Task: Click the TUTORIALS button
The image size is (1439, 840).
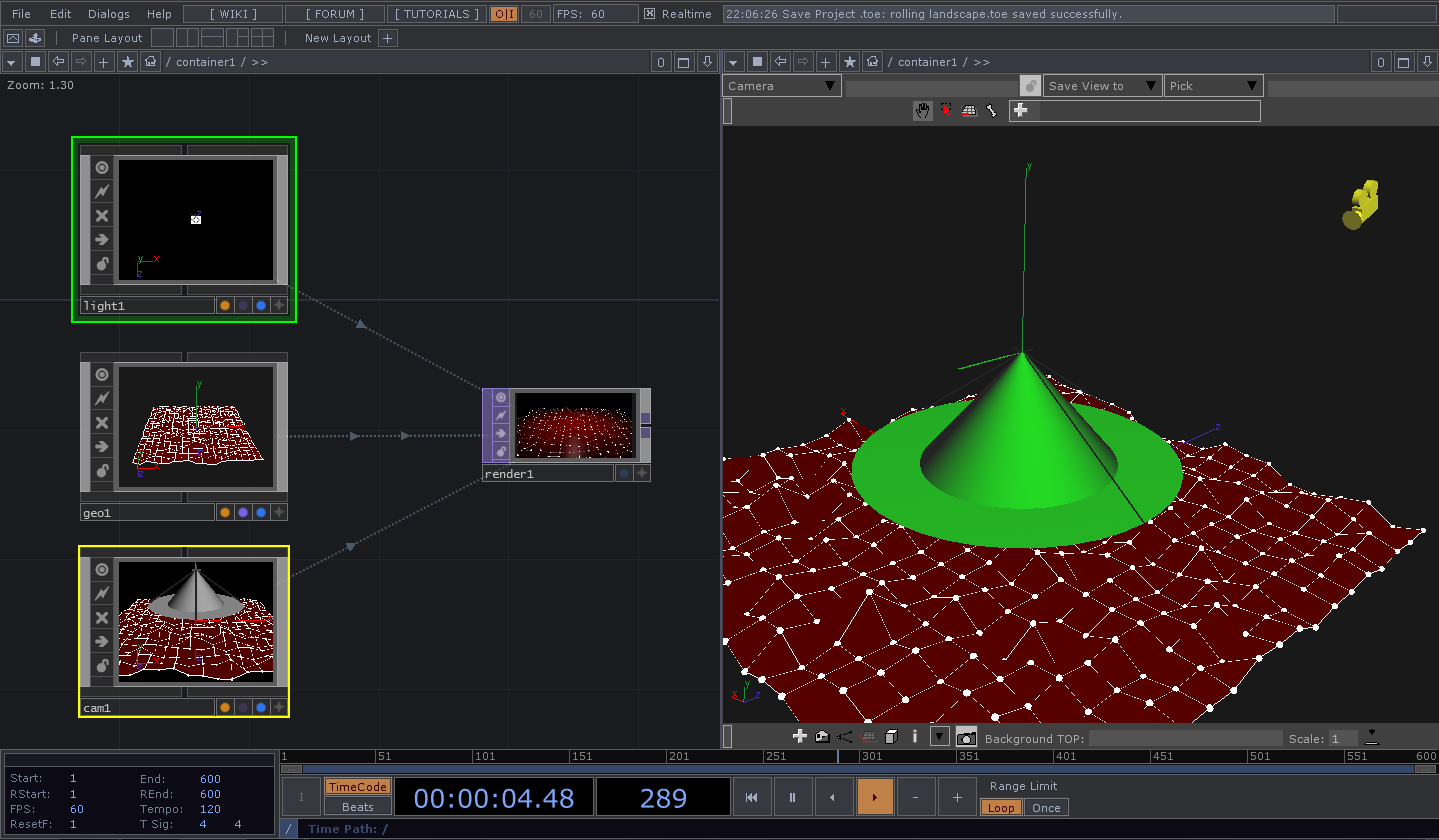Action: click(437, 14)
